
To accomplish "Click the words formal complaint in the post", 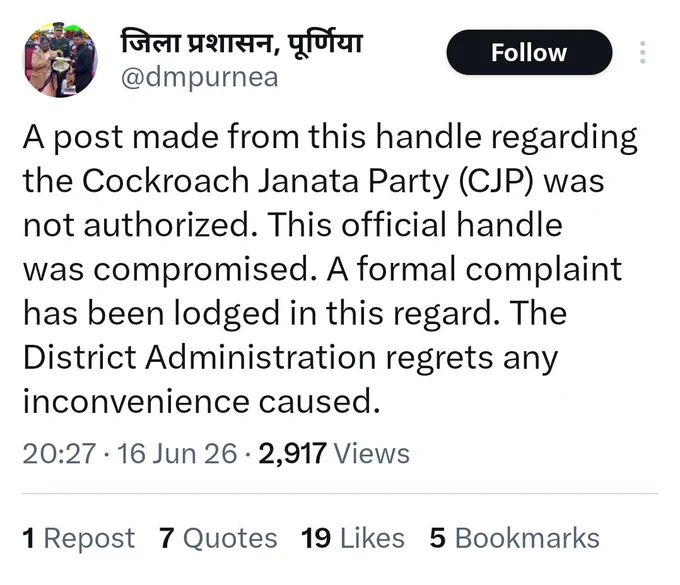I will 489,270.
